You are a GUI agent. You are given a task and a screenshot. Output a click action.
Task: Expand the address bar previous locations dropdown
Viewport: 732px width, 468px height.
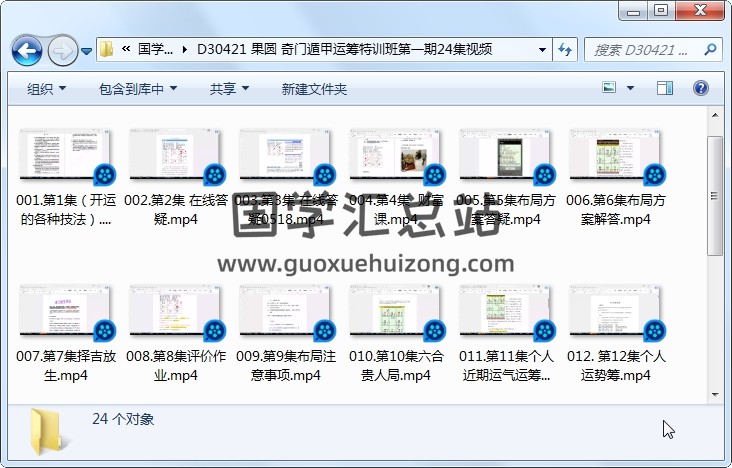[x=542, y=49]
